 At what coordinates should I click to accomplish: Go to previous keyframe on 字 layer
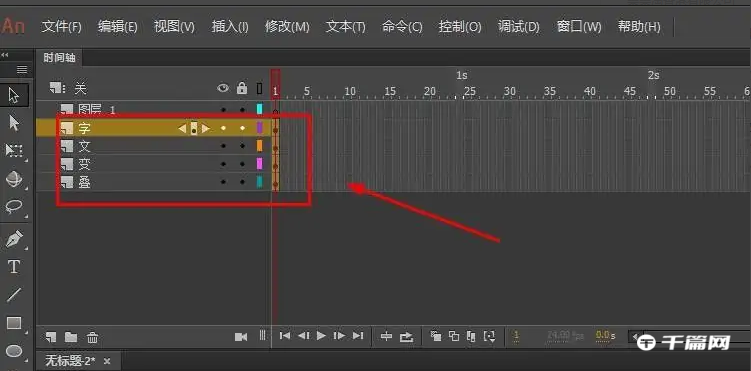coord(182,128)
